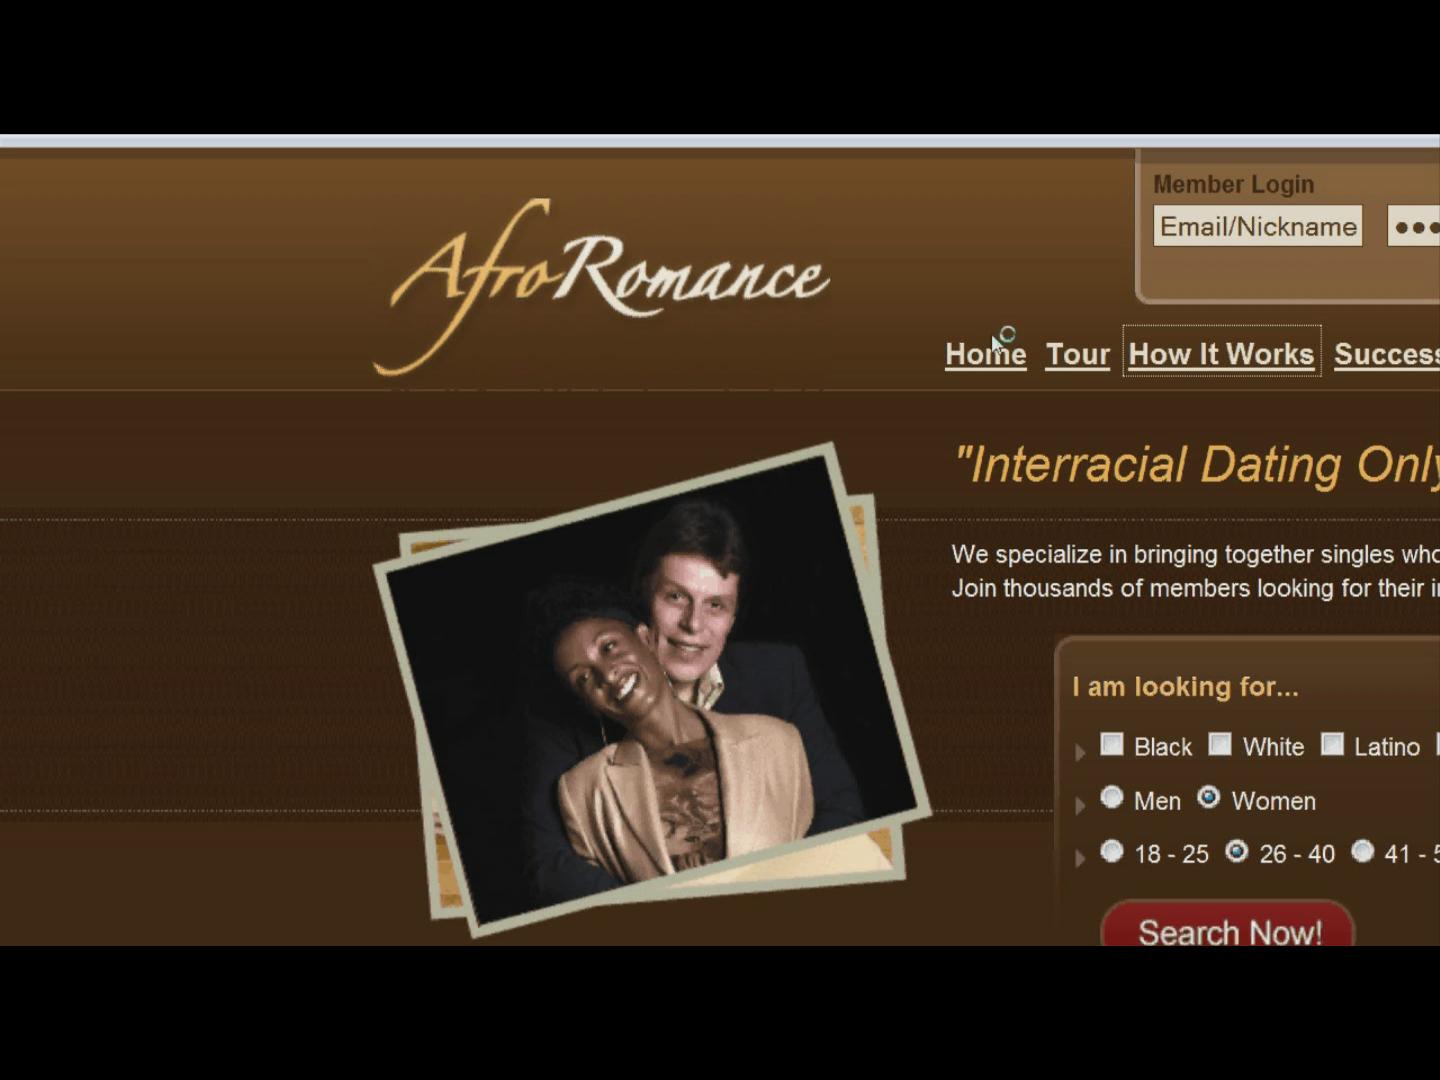Viewport: 1440px width, 1080px height.
Task: Click the Email/Nickname login field
Action: 1258,226
